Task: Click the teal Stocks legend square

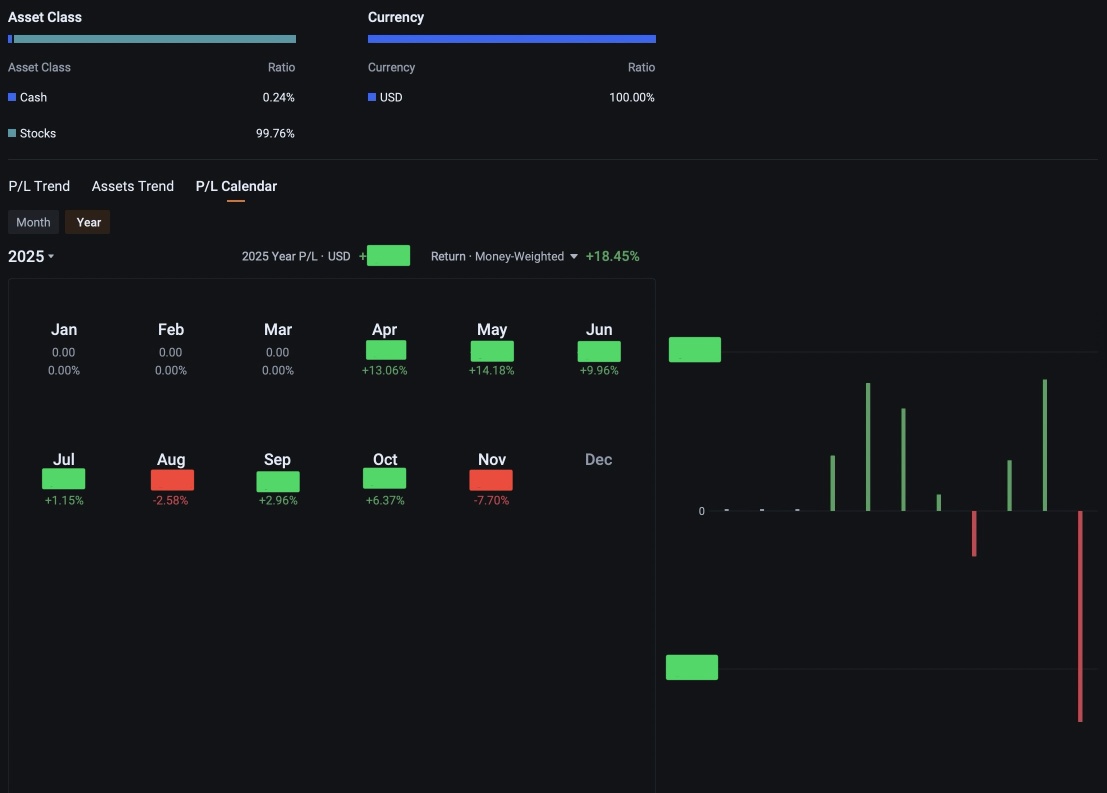Action: pyautogui.click(x=12, y=133)
